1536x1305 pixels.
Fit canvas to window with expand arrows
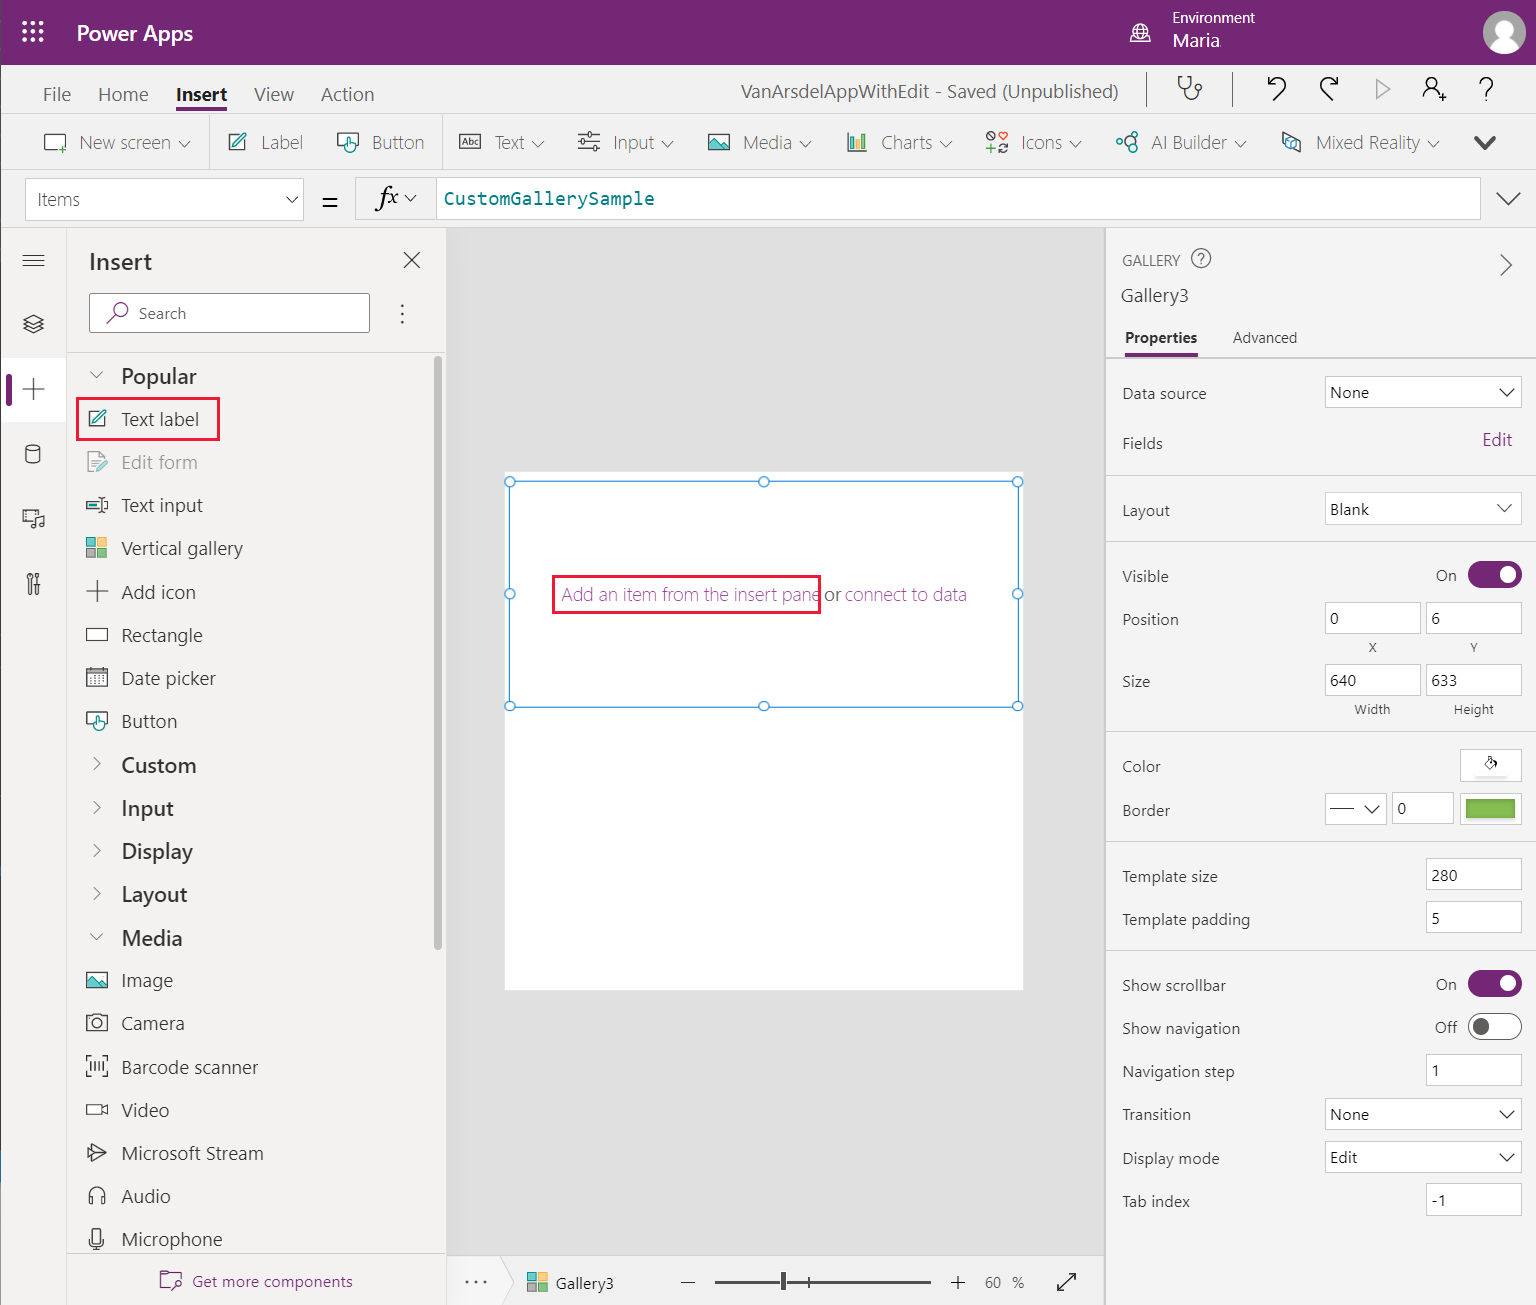1067,1282
